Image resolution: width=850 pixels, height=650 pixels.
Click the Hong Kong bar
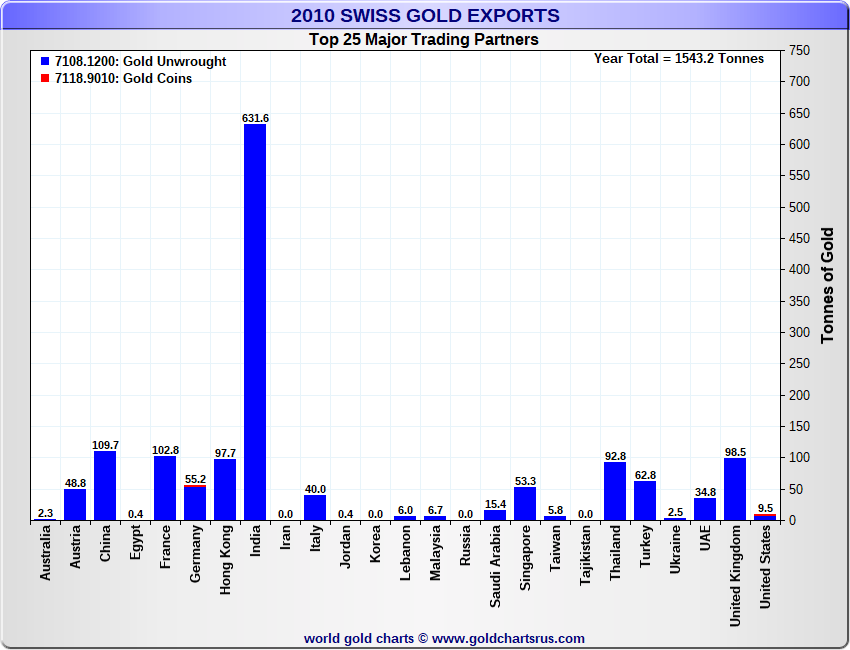(x=225, y=490)
